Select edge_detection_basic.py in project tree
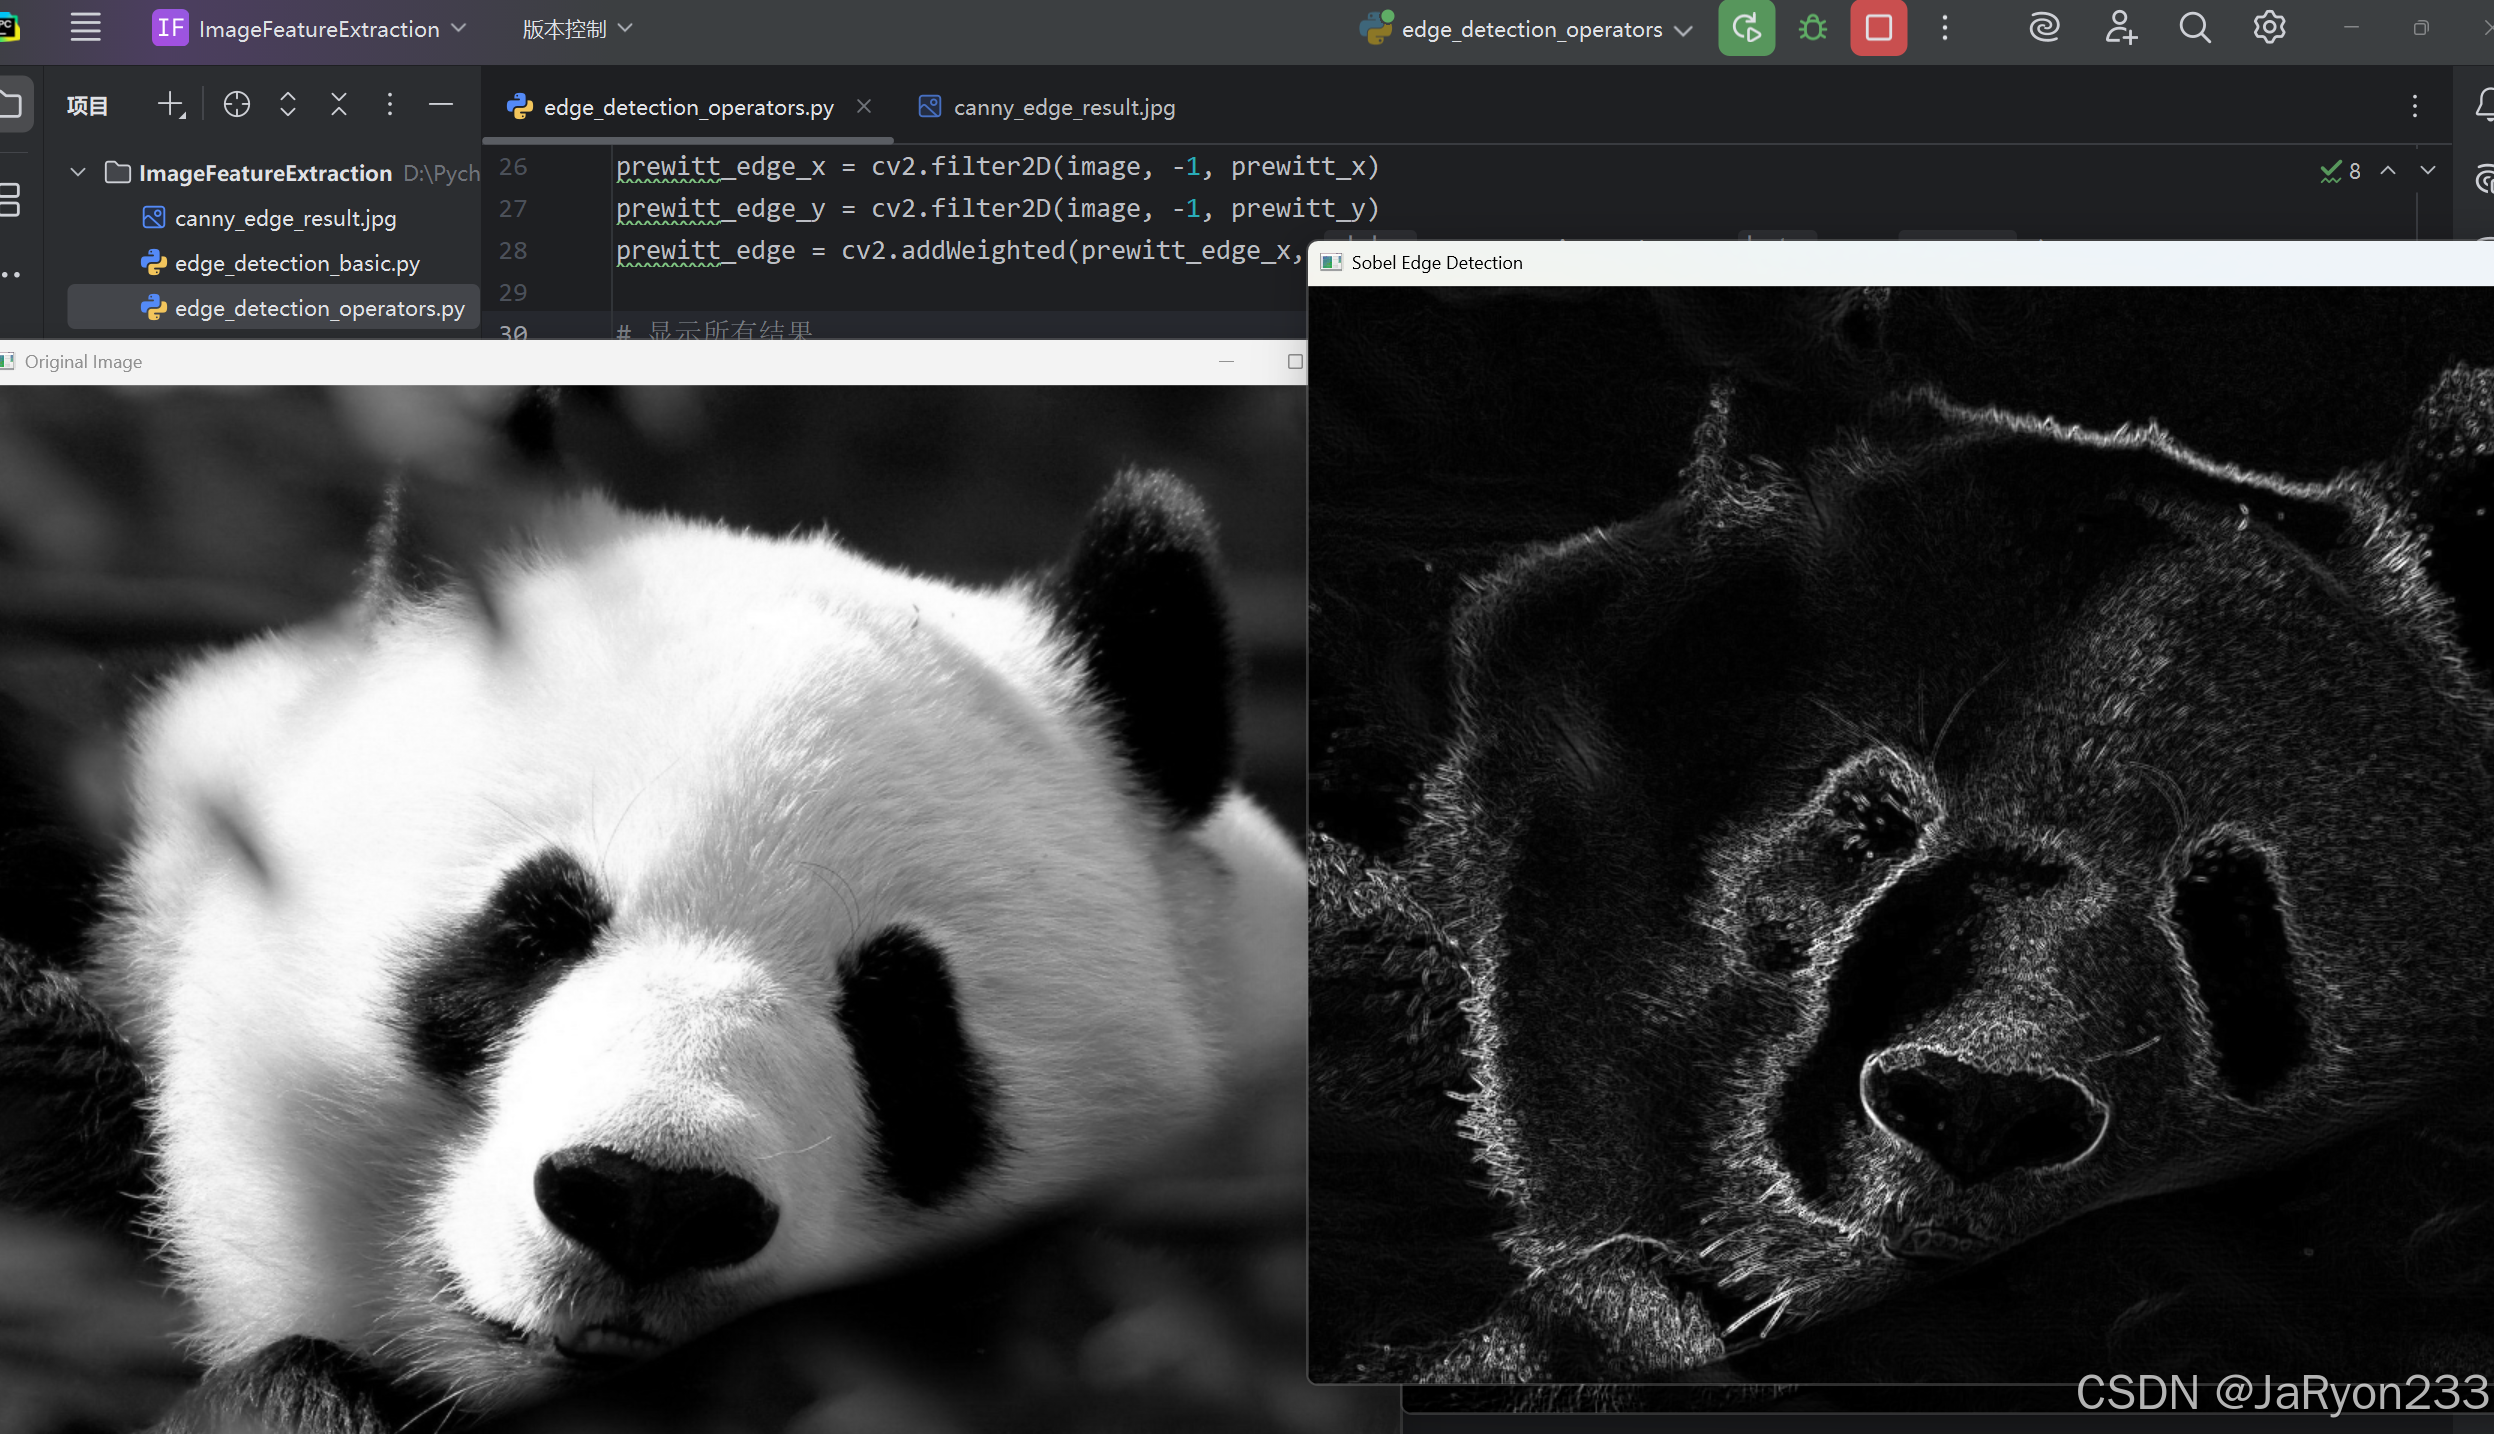This screenshot has width=2494, height=1434. pos(296,263)
